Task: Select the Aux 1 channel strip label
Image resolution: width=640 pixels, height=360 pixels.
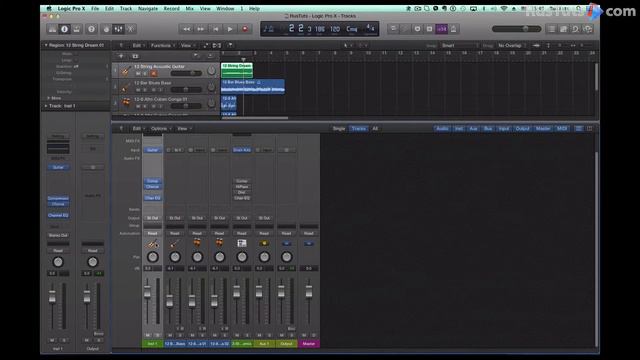Action: (x=264, y=344)
